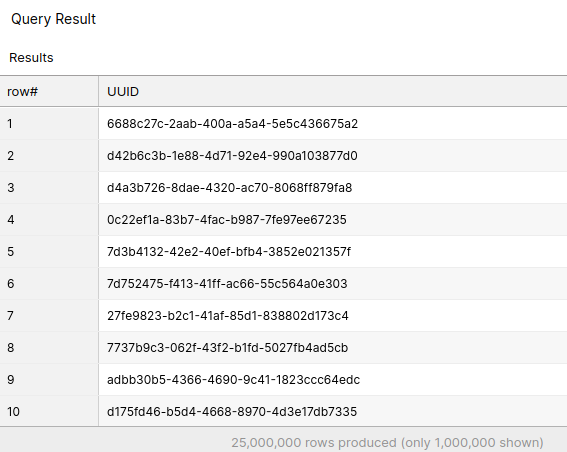Select UUID starting with 27fe9823

pyautogui.click(x=228, y=316)
